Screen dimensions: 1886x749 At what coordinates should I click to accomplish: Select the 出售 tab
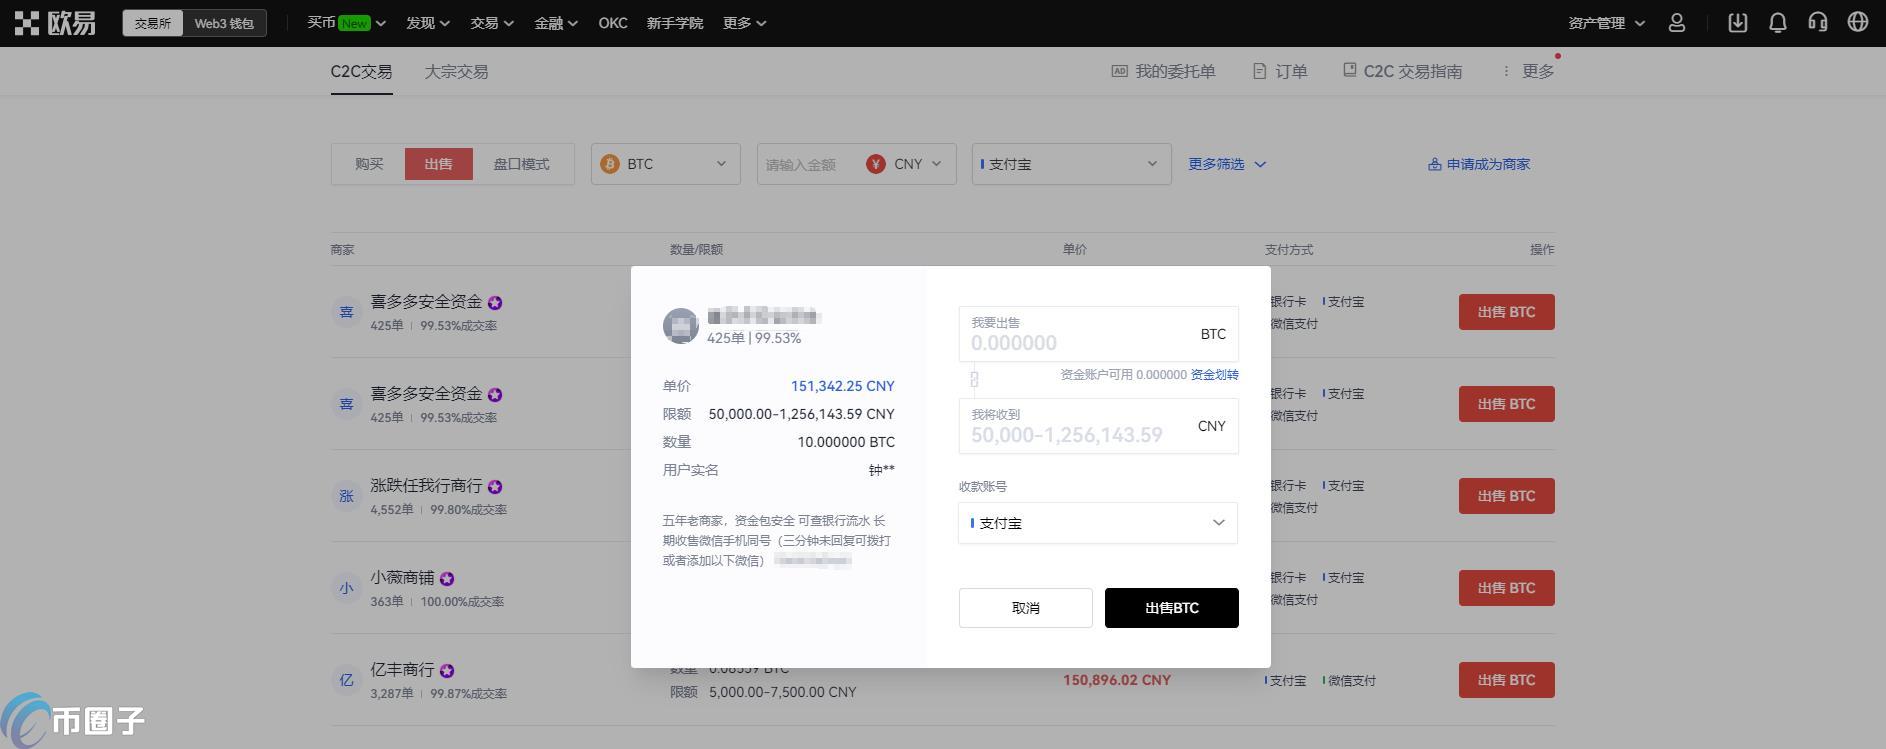click(439, 164)
